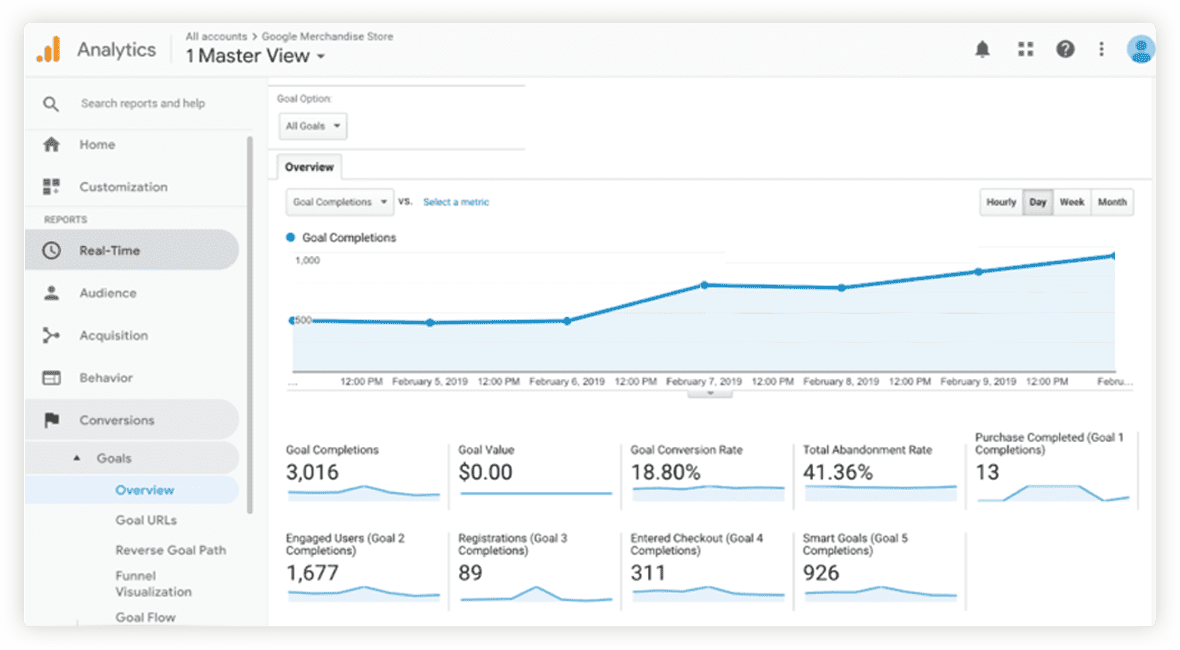The width and height of the screenshot is (1180, 650).
Task: Open Real-Time reports clock icon
Action: click(x=51, y=251)
